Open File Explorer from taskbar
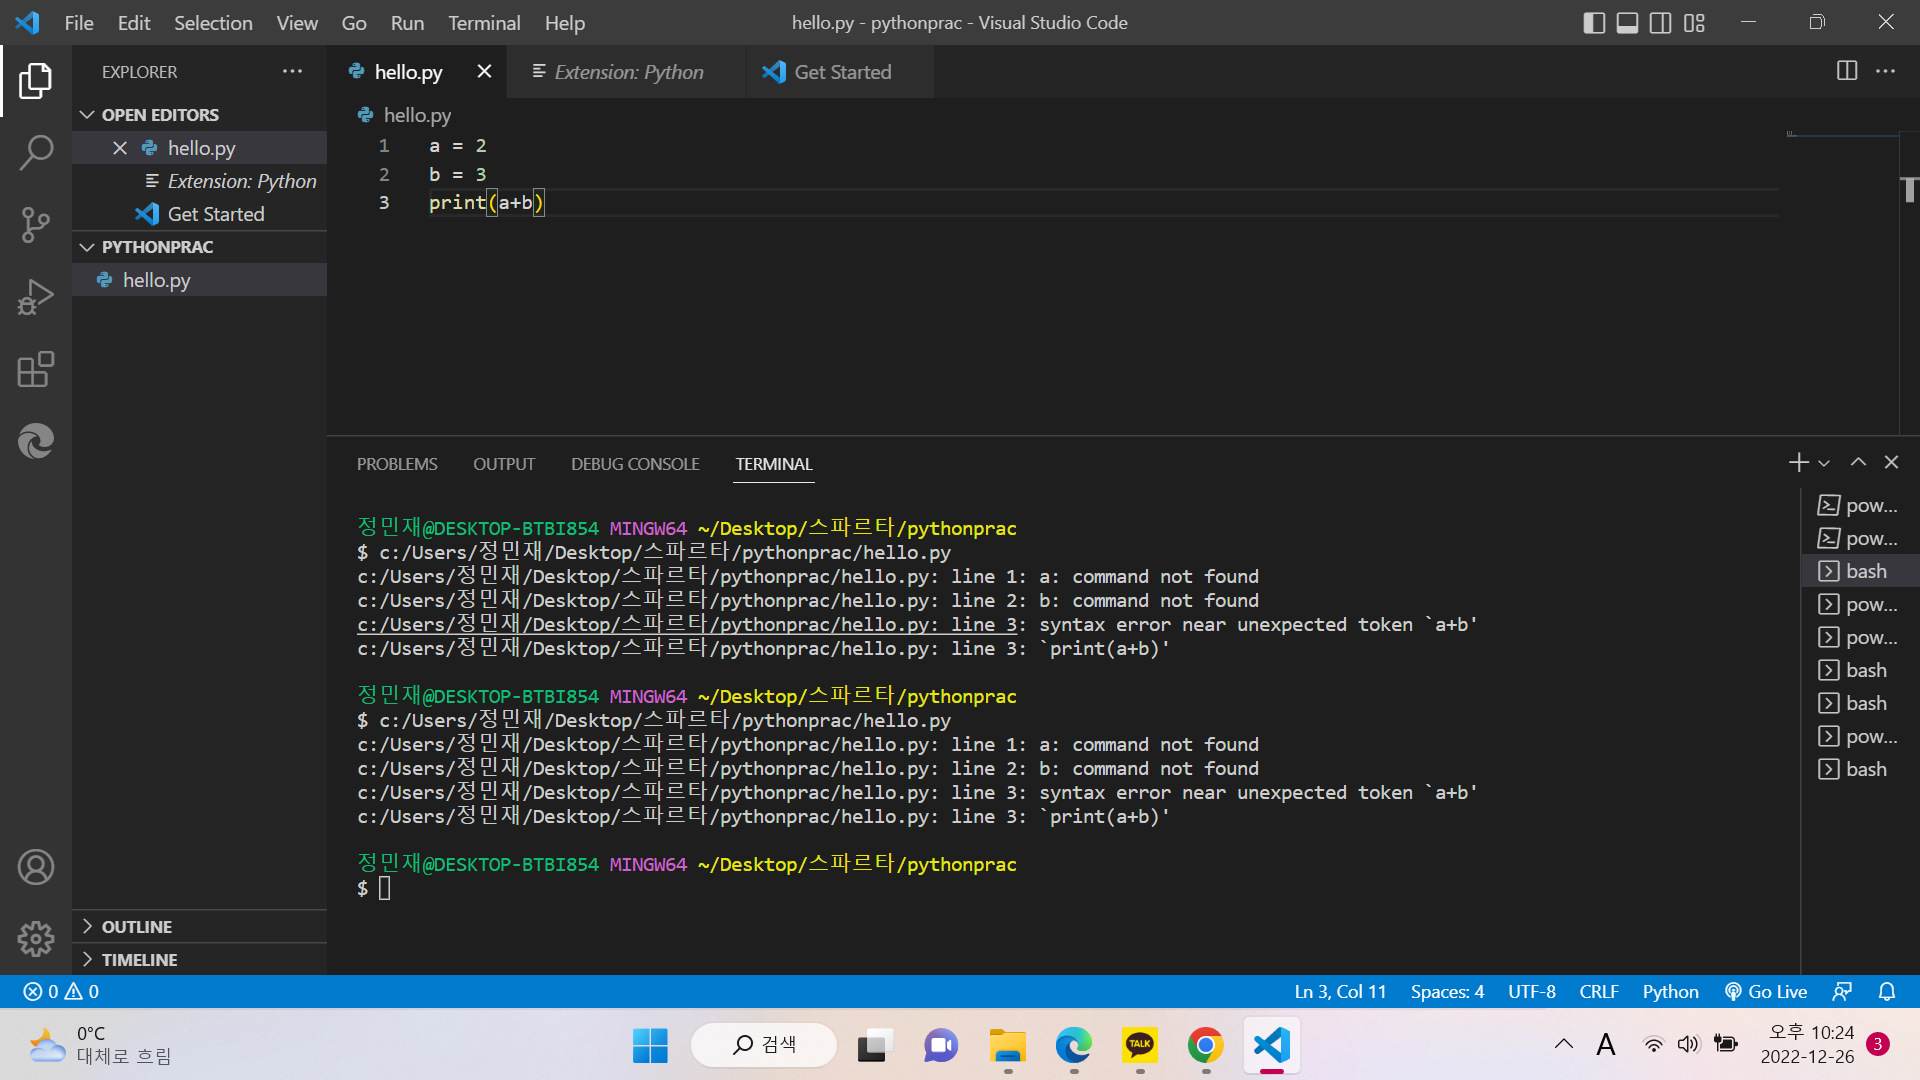Viewport: 1920px width, 1080px height. click(1008, 1046)
